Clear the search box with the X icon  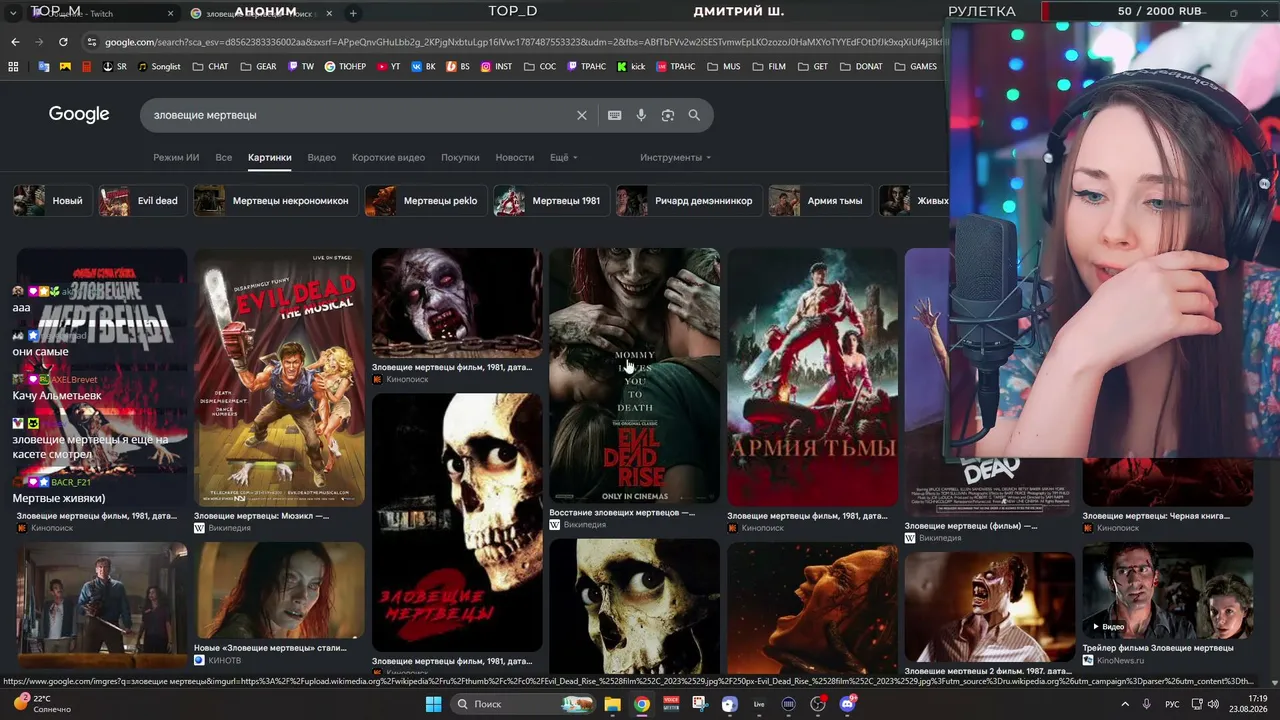click(581, 115)
